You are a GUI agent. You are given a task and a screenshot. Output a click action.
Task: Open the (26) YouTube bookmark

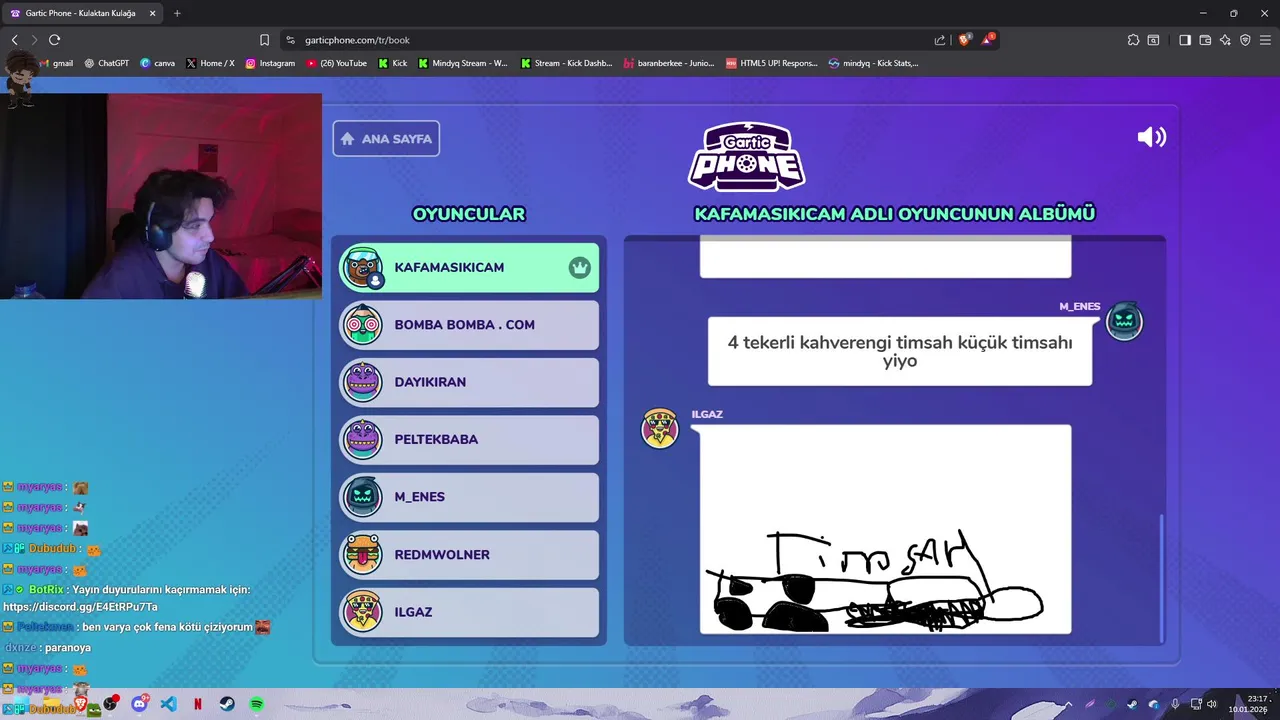(337, 63)
